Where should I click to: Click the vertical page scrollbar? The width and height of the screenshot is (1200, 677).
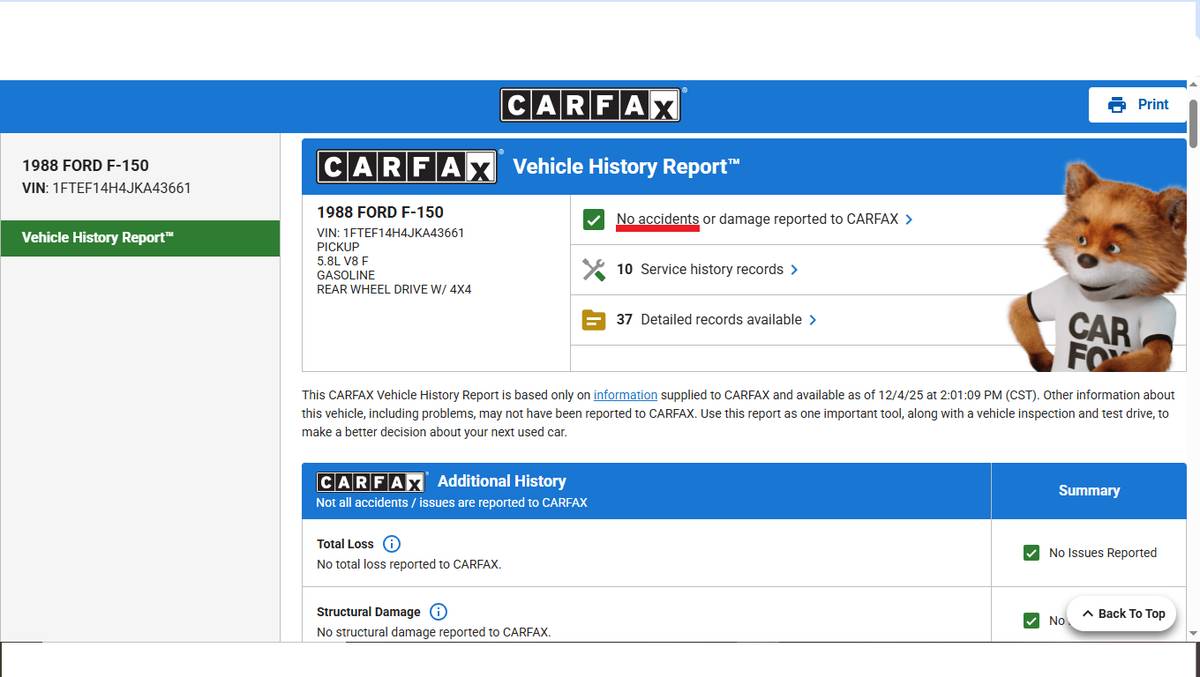click(1192, 360)
